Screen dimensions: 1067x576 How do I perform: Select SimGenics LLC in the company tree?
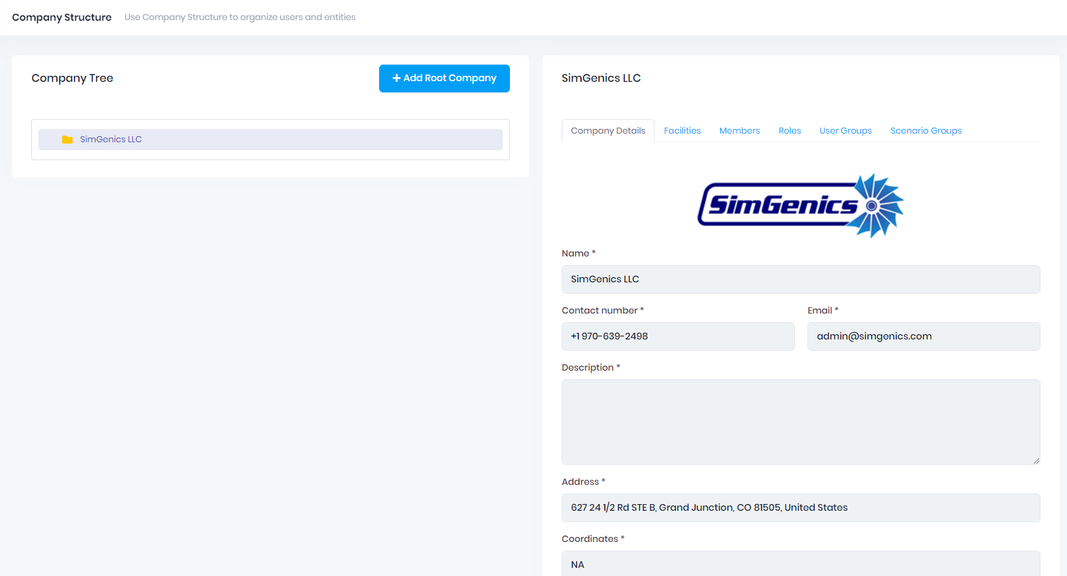click(111, 140)
